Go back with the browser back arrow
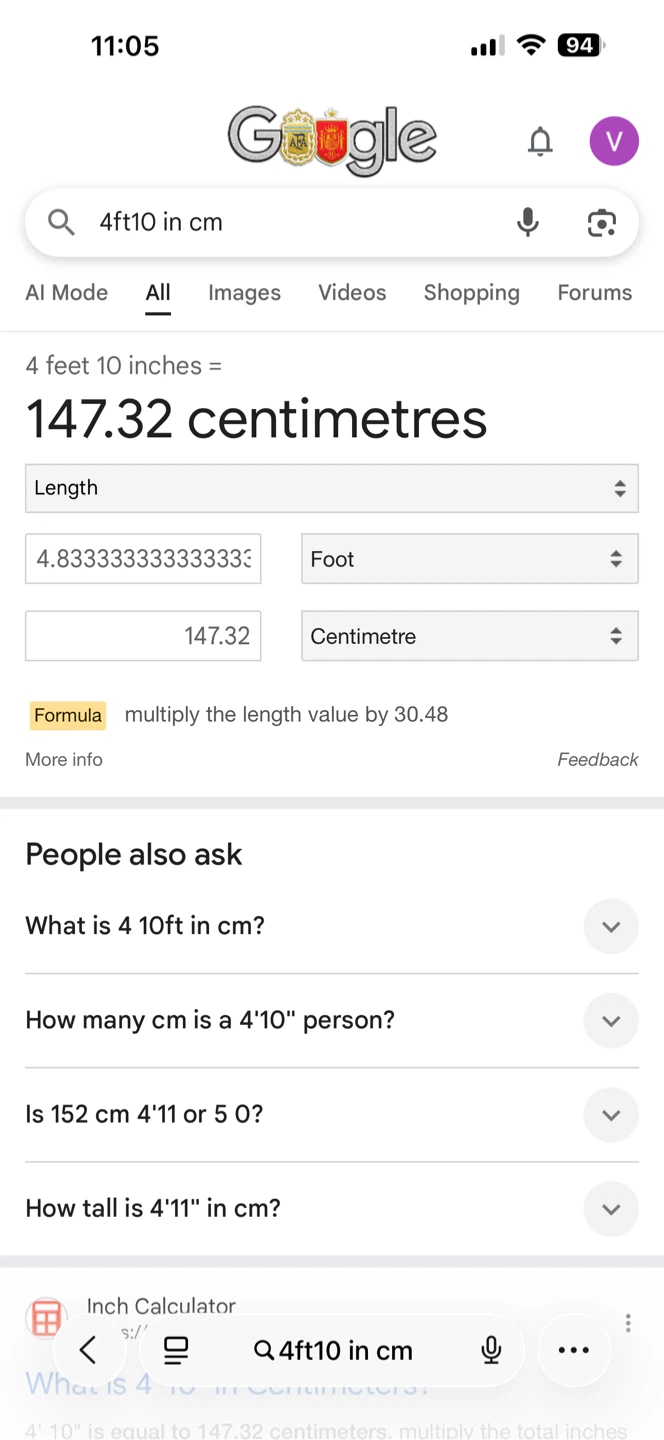This screenshot has height=1440, width=664. 88,1350
